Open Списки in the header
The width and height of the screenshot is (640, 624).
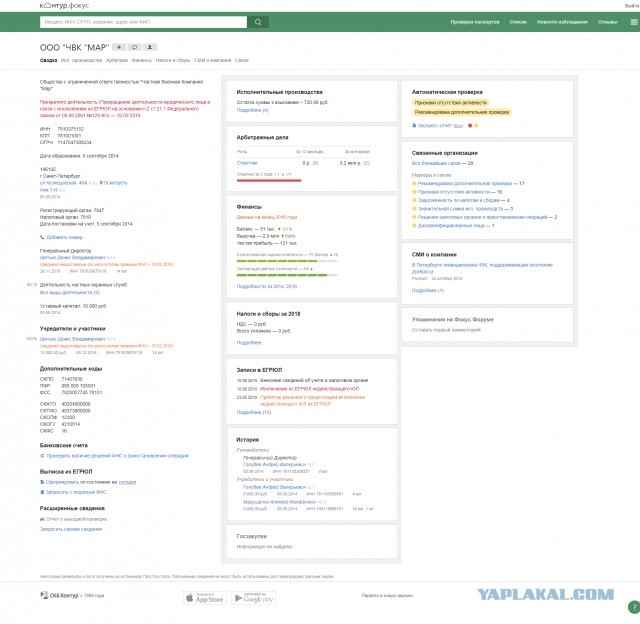pos(518,22)
